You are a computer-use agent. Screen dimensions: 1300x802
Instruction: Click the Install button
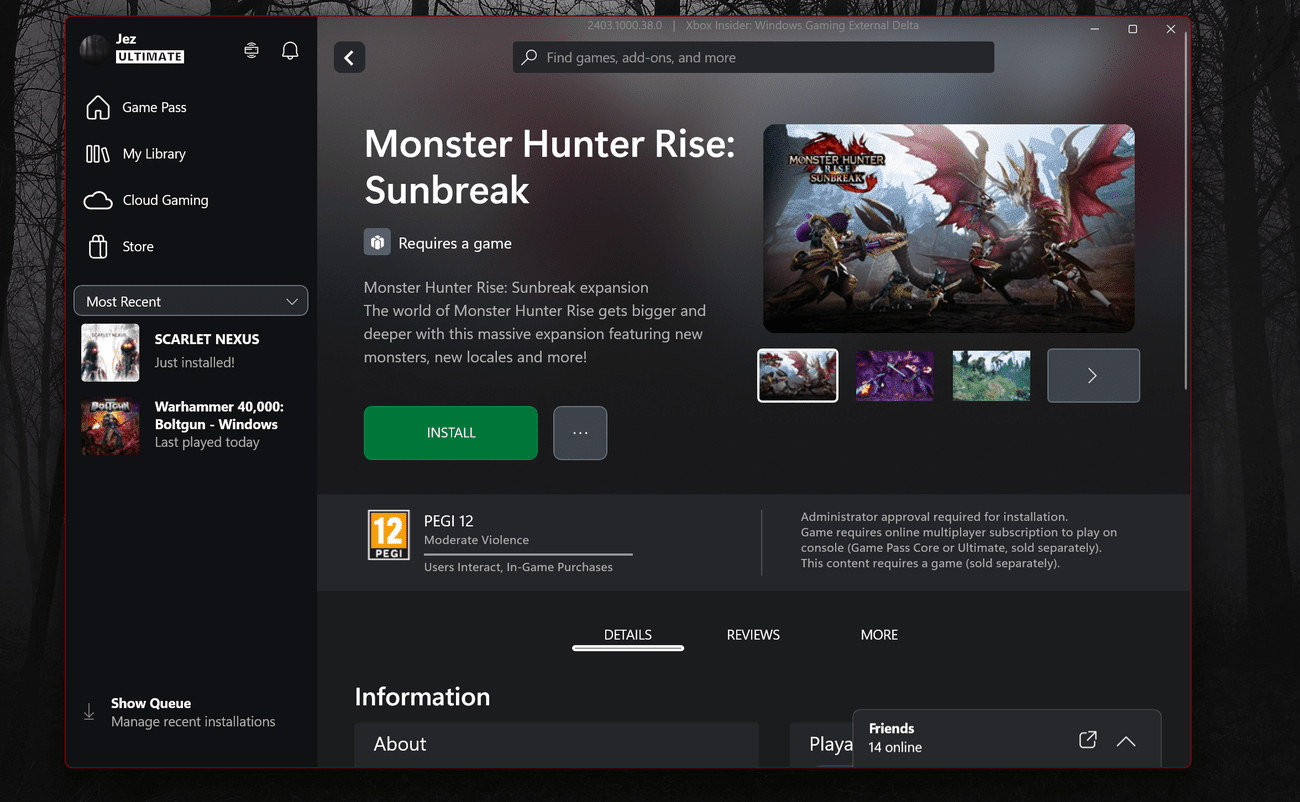point(450,432)
